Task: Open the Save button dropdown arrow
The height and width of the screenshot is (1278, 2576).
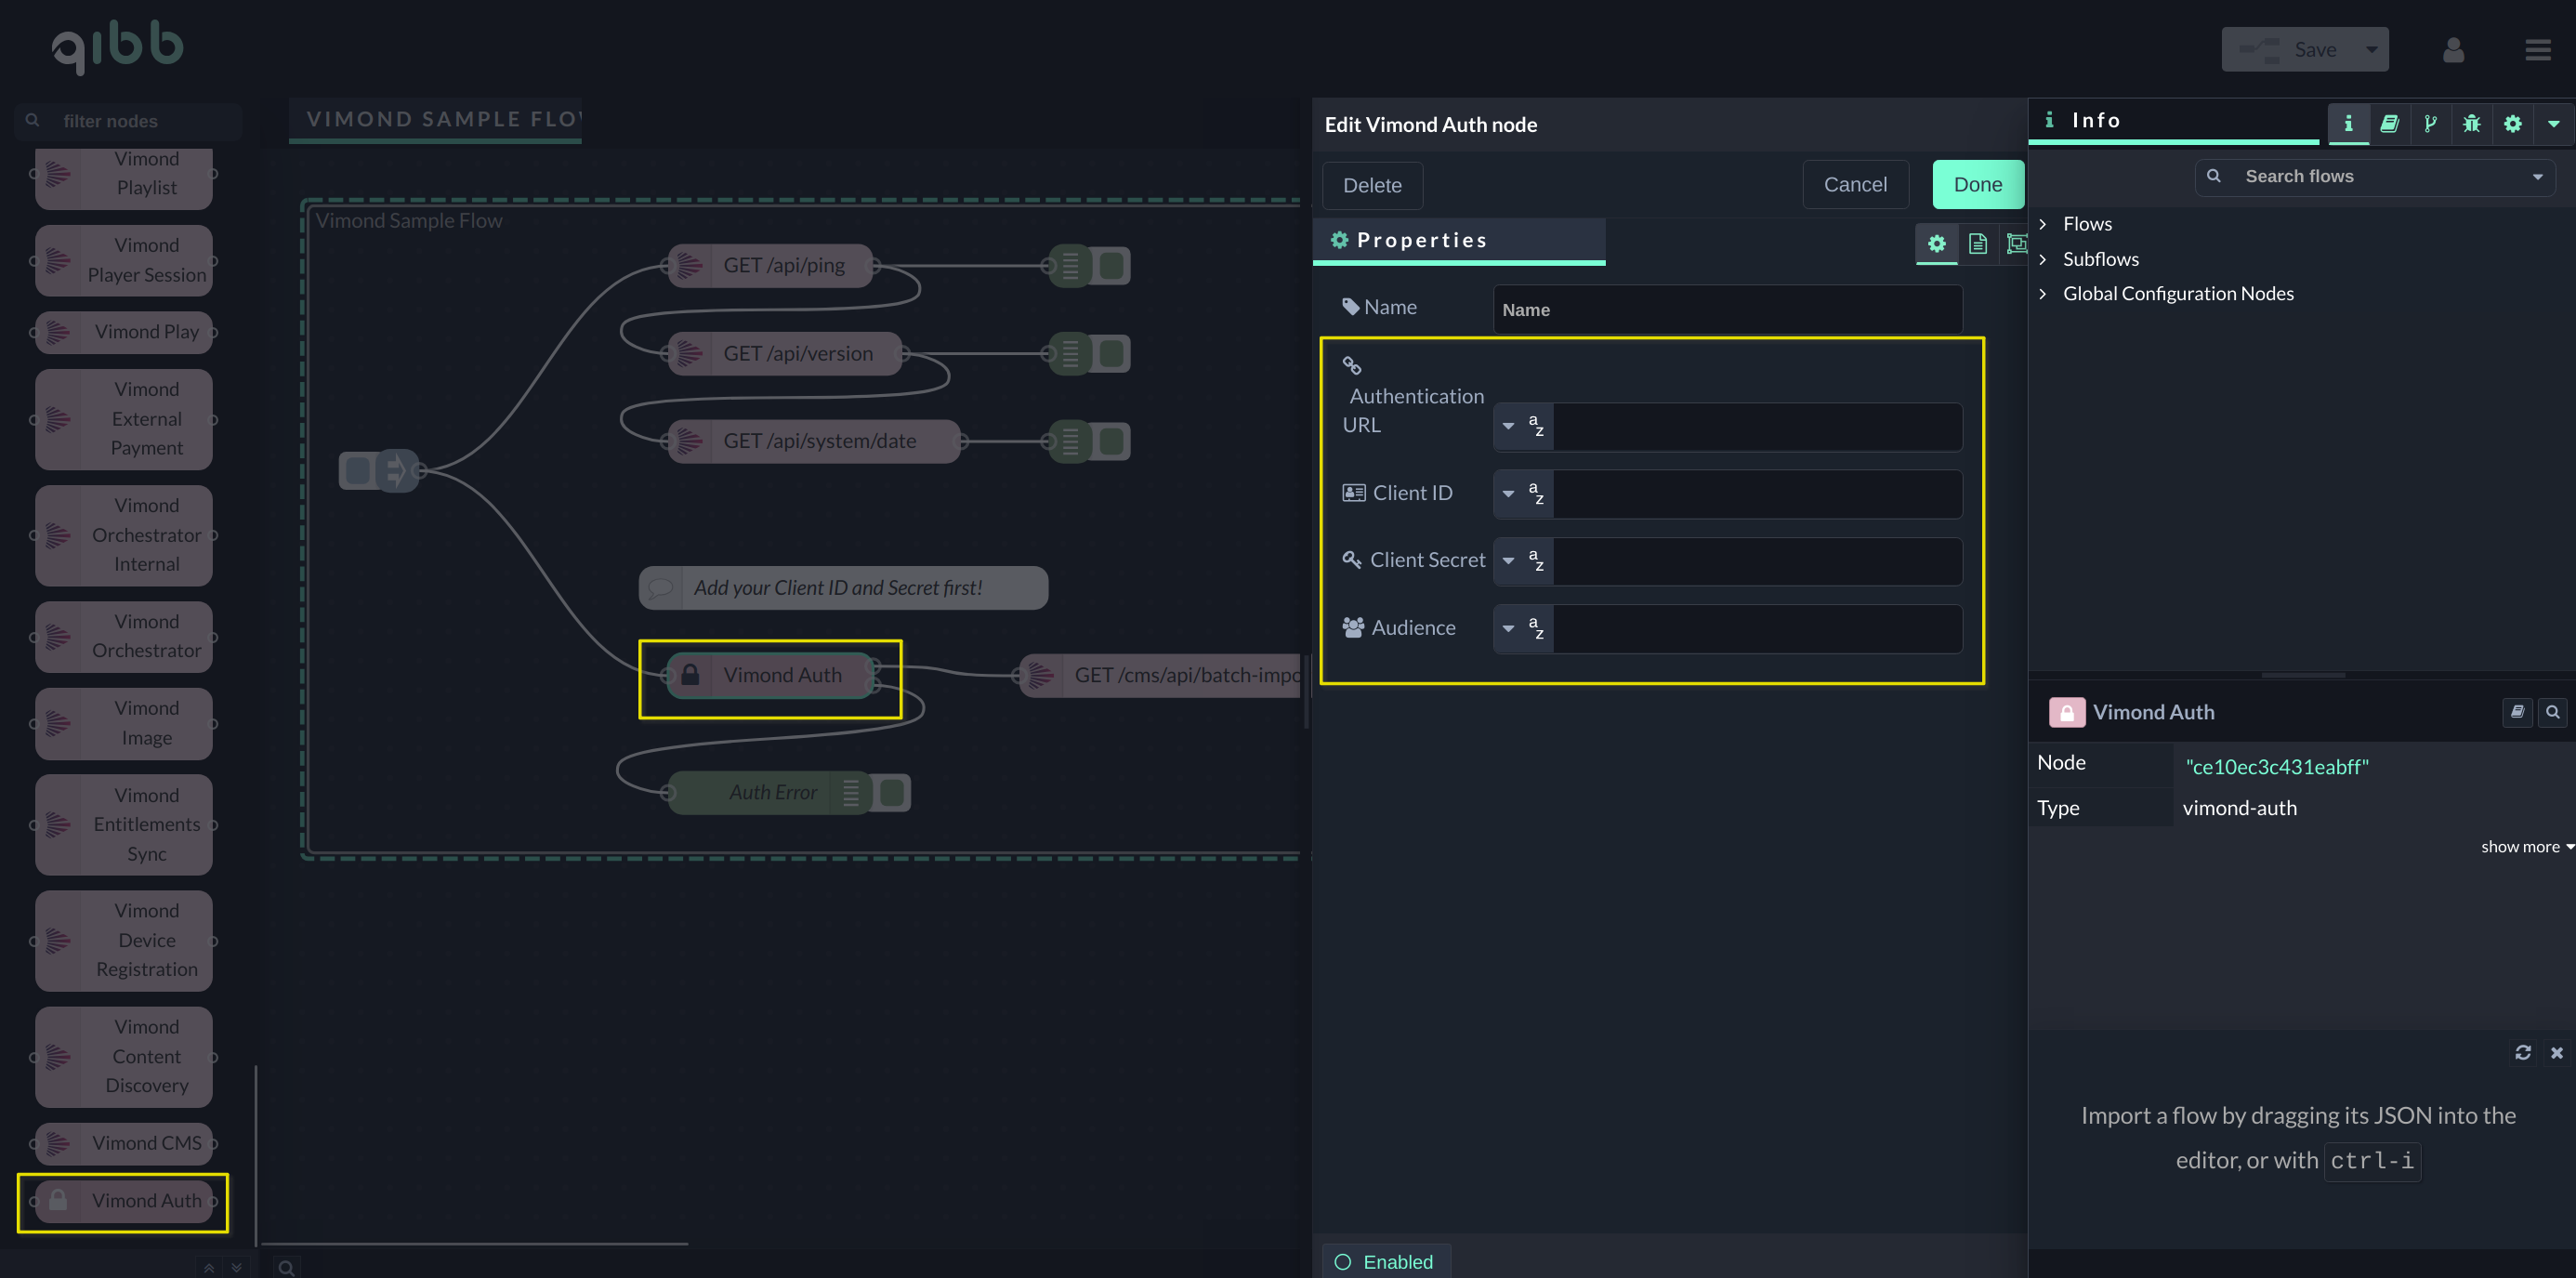Action: [2371, 50]
